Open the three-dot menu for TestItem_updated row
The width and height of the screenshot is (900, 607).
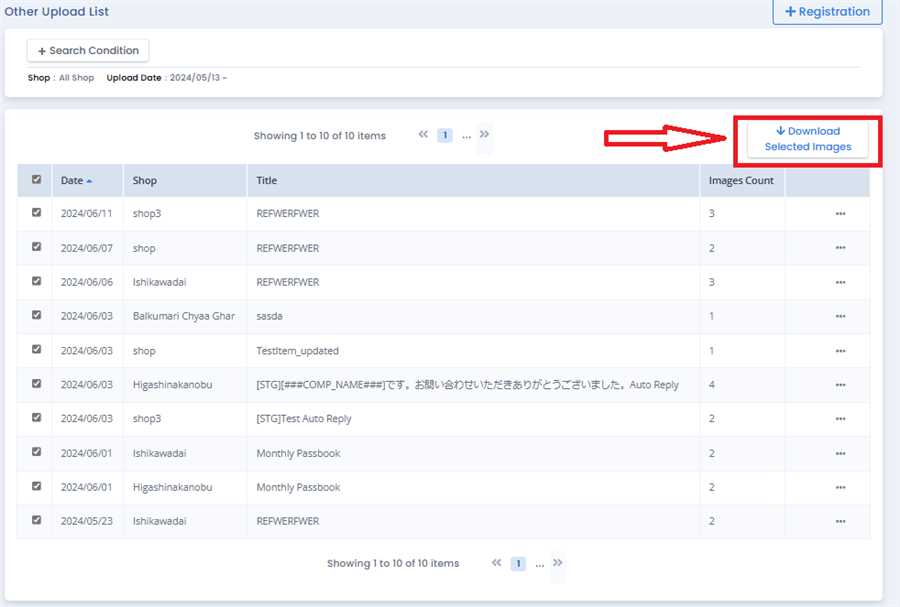tap(840, 351)
